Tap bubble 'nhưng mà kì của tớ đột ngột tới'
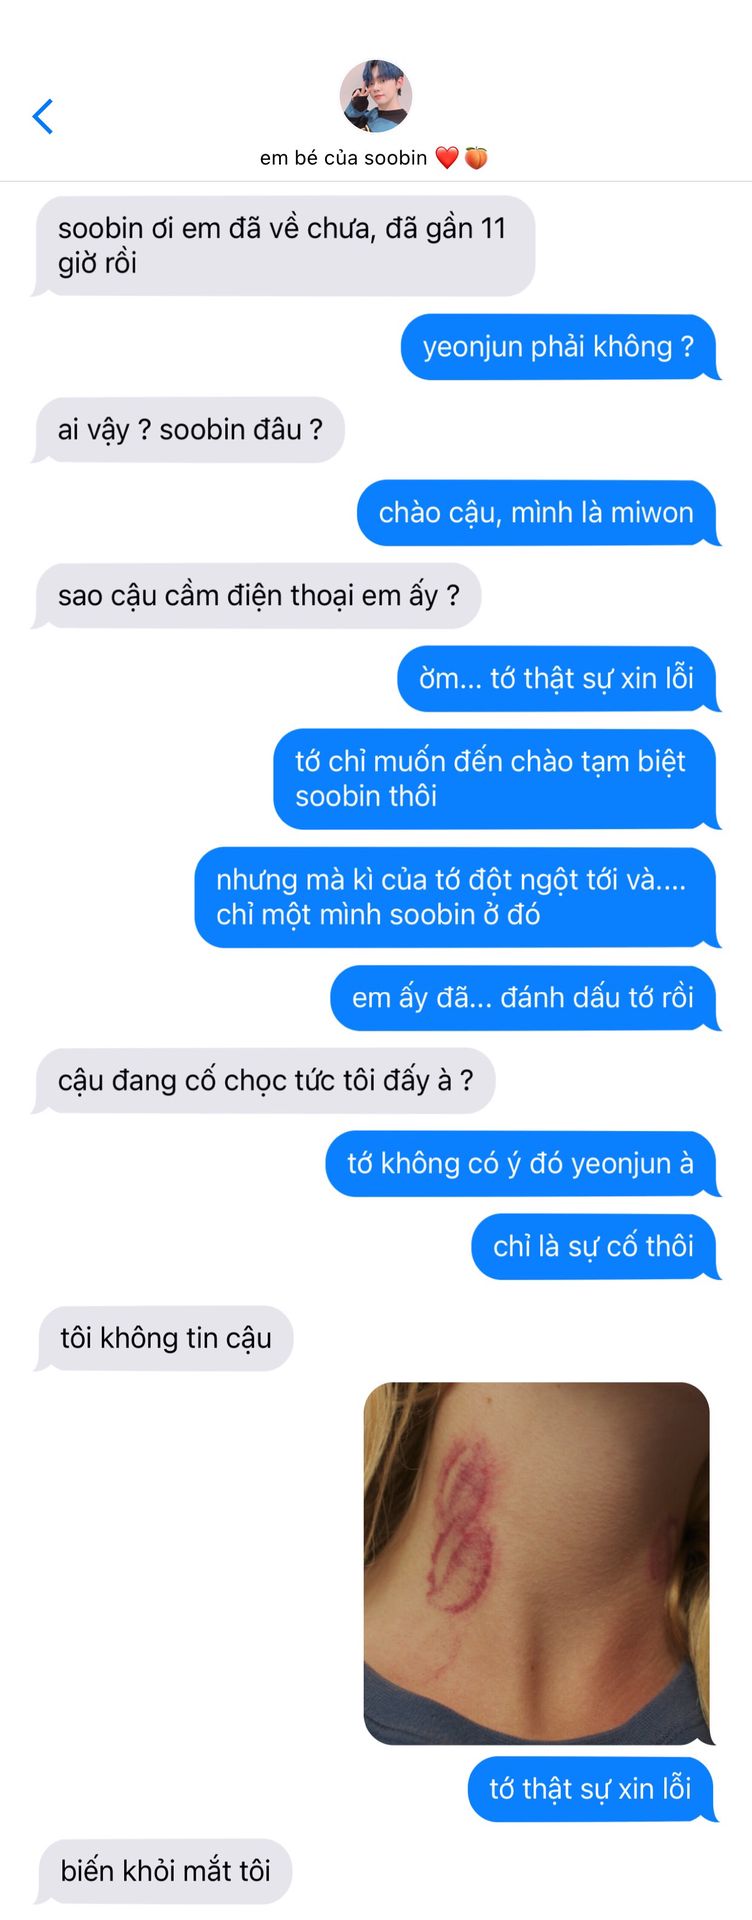 (456, 897)
